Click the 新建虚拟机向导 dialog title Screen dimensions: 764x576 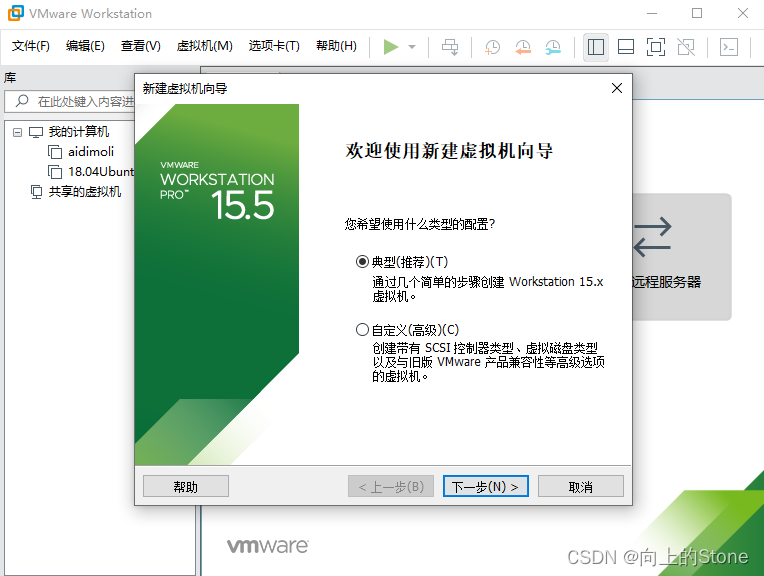185,89
